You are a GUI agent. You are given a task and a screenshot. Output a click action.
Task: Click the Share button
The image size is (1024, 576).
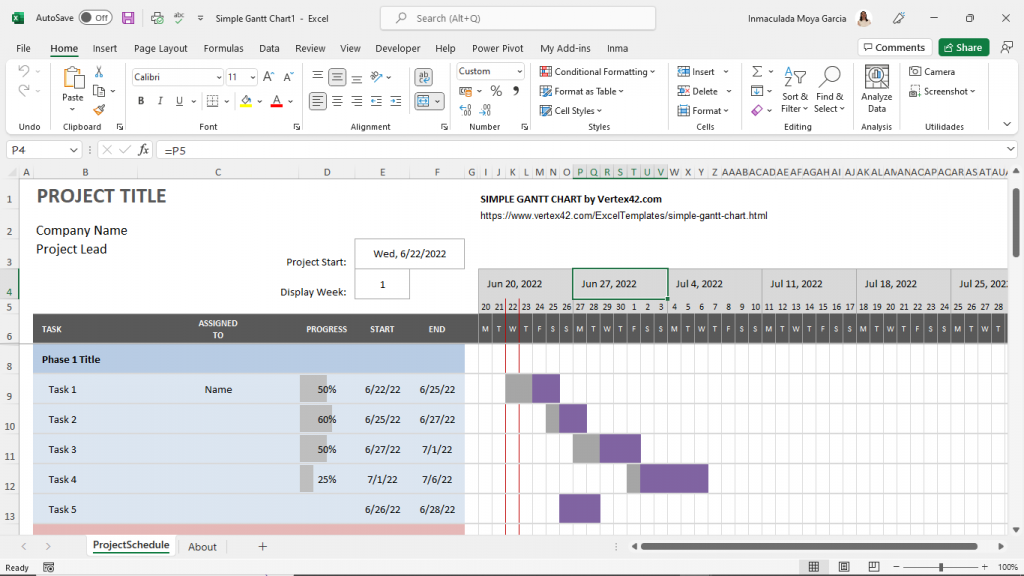(963, 47)
